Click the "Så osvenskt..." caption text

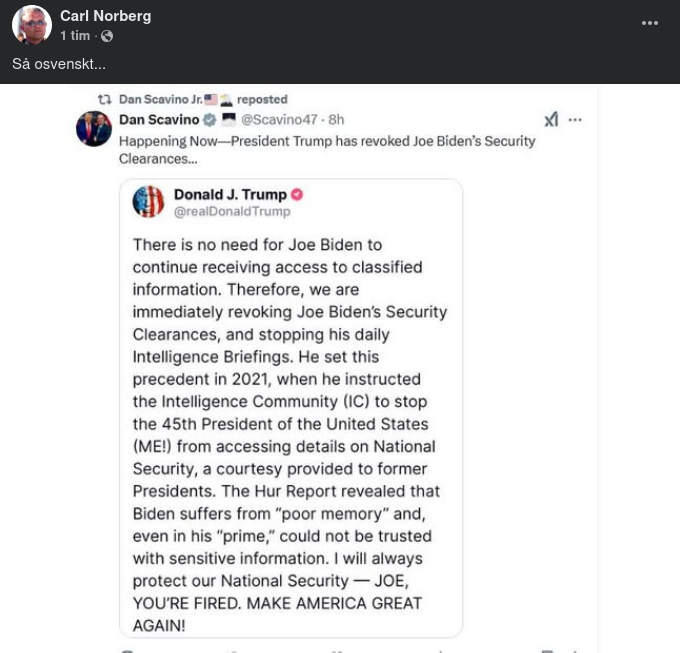tap(59, 64)
